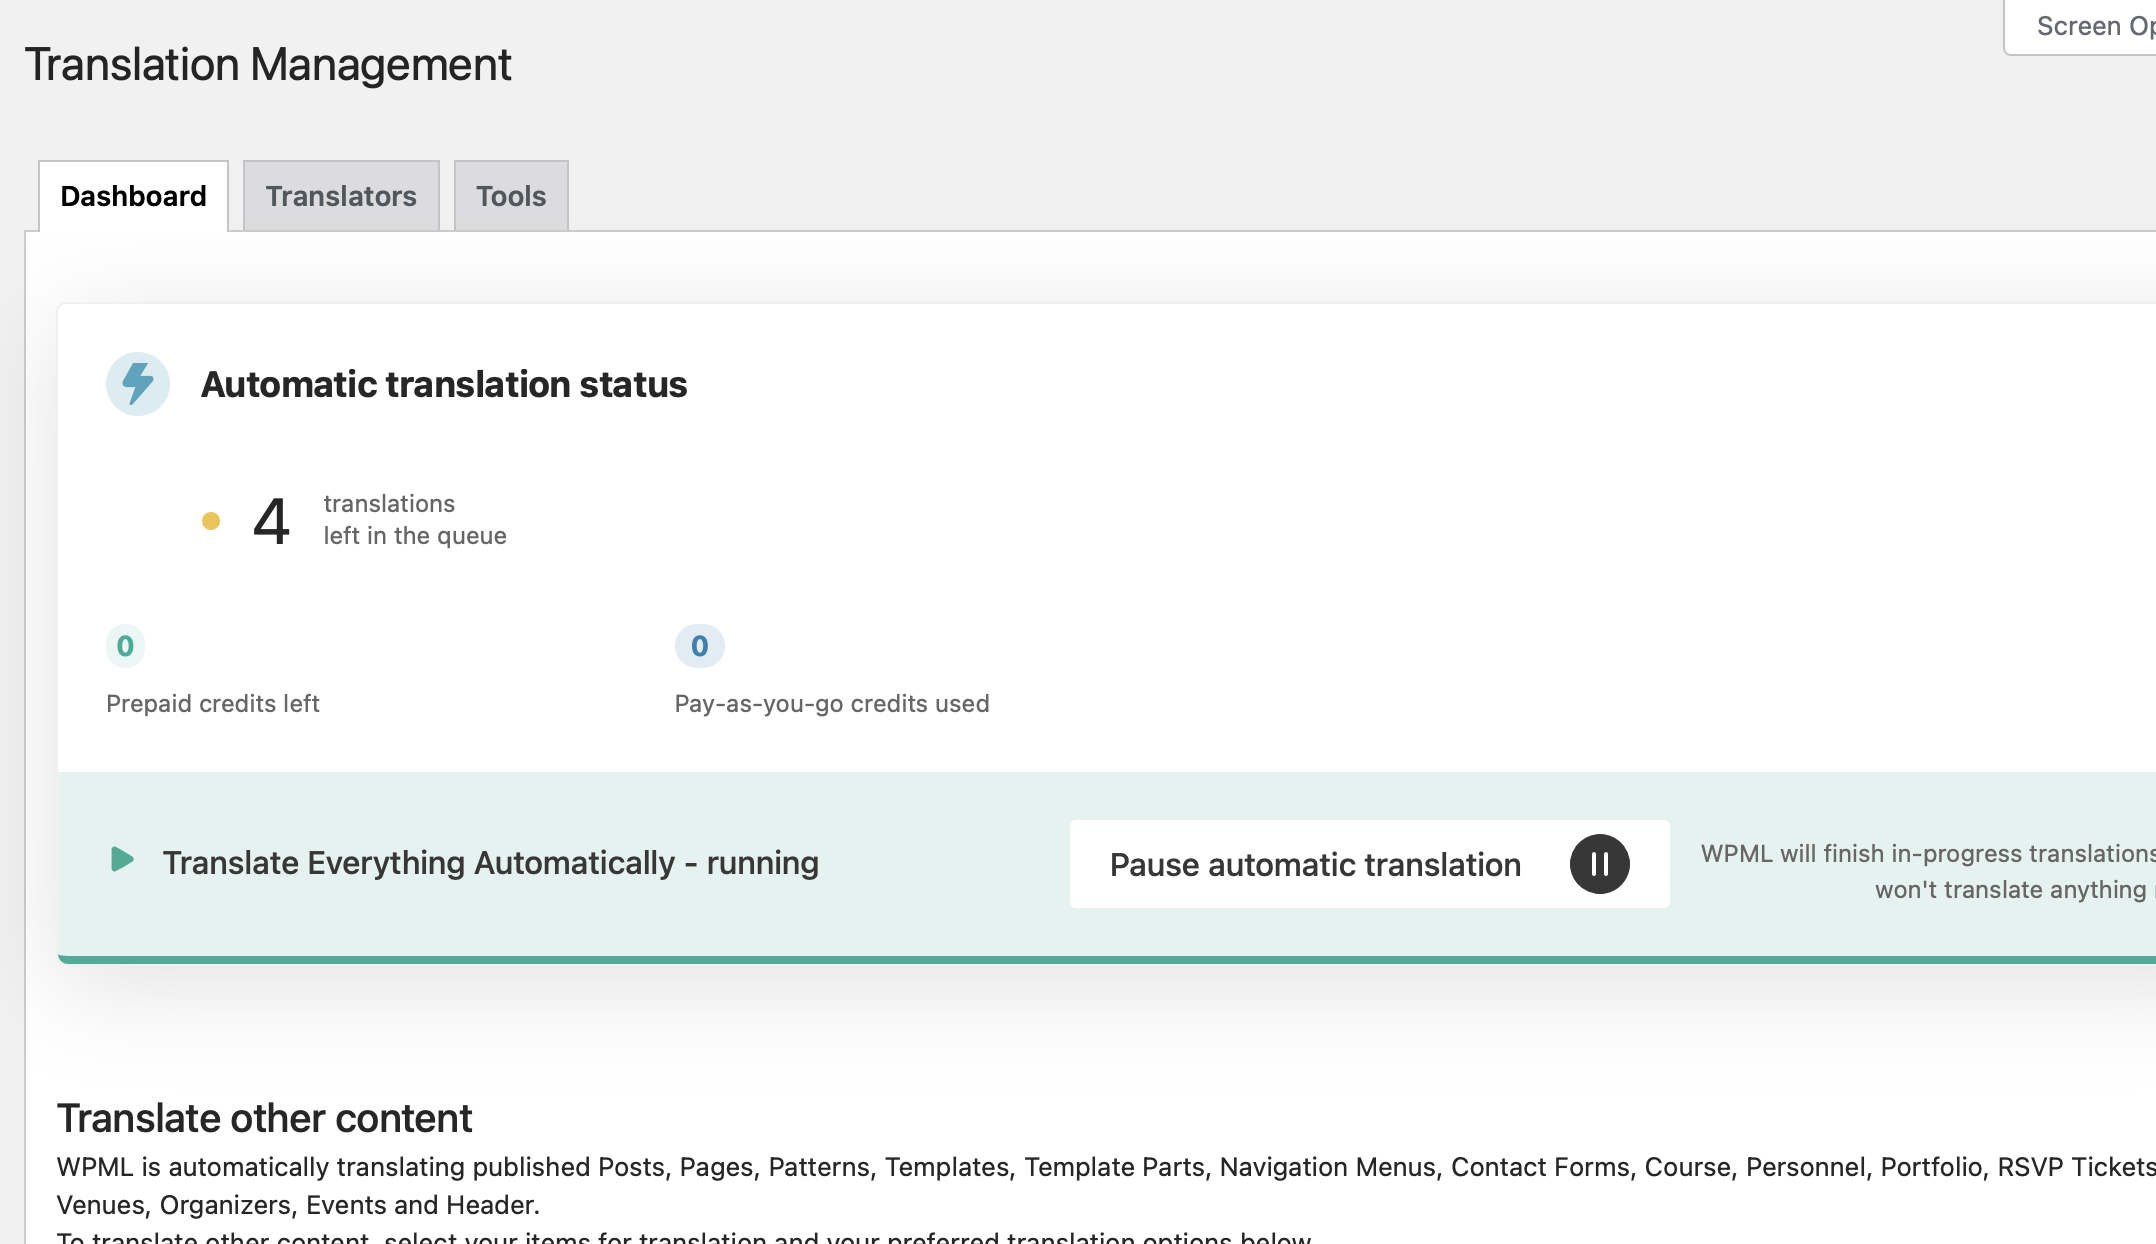Click the green play arrow icon

[122, 860]
